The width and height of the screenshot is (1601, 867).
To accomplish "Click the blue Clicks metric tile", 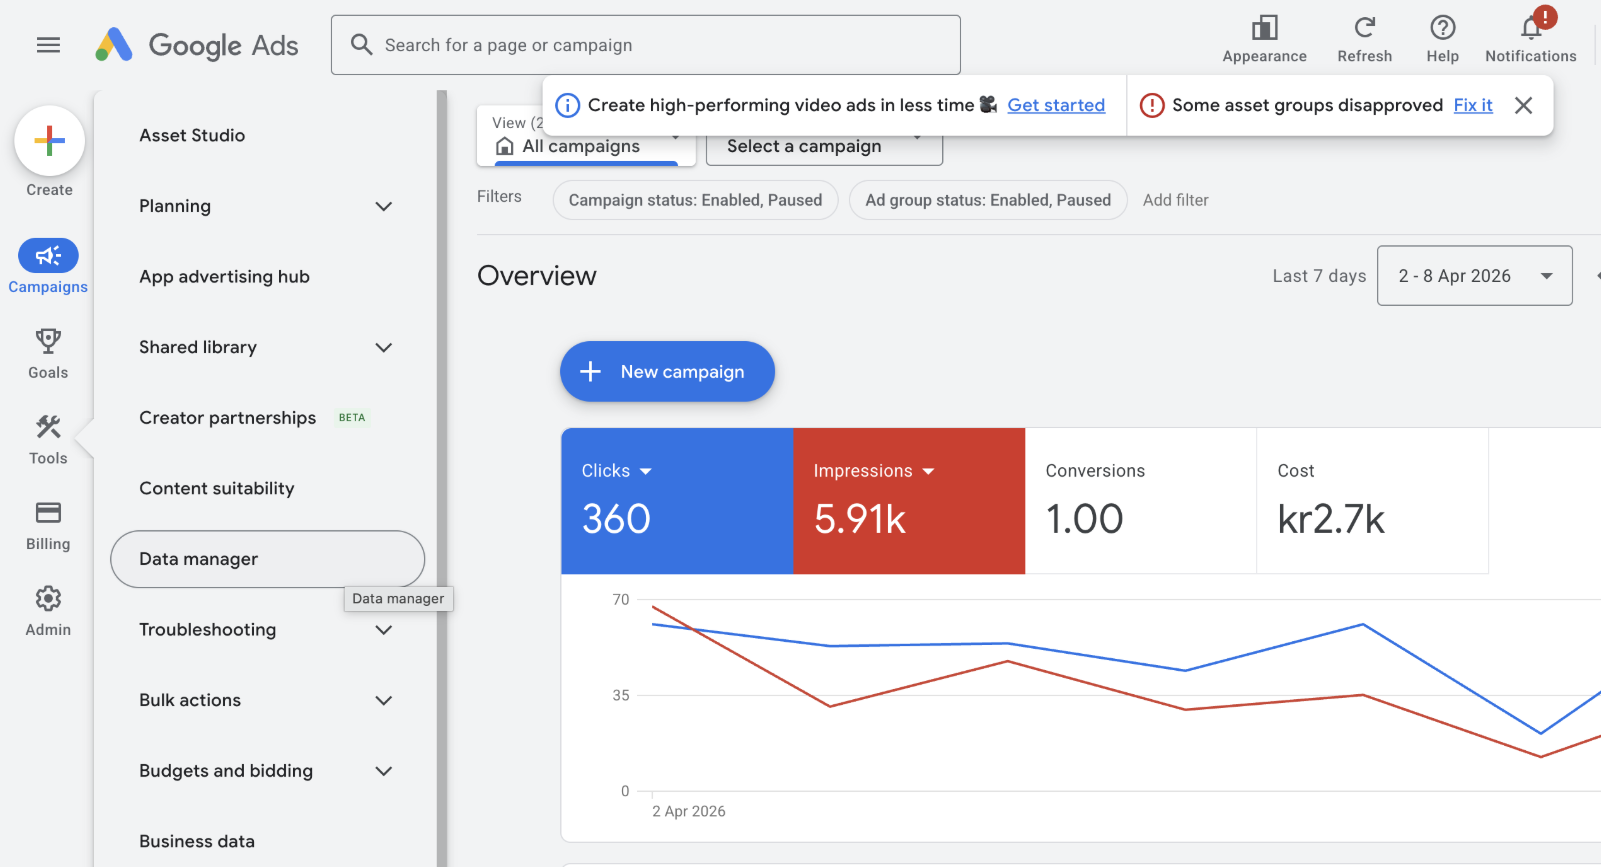I will 677,501.
